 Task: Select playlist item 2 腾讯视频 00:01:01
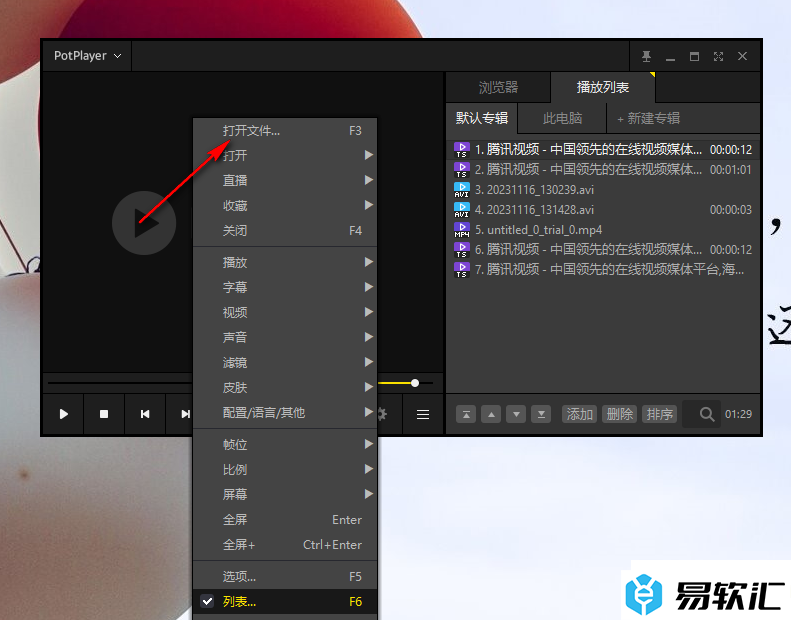tap(603, 170)
